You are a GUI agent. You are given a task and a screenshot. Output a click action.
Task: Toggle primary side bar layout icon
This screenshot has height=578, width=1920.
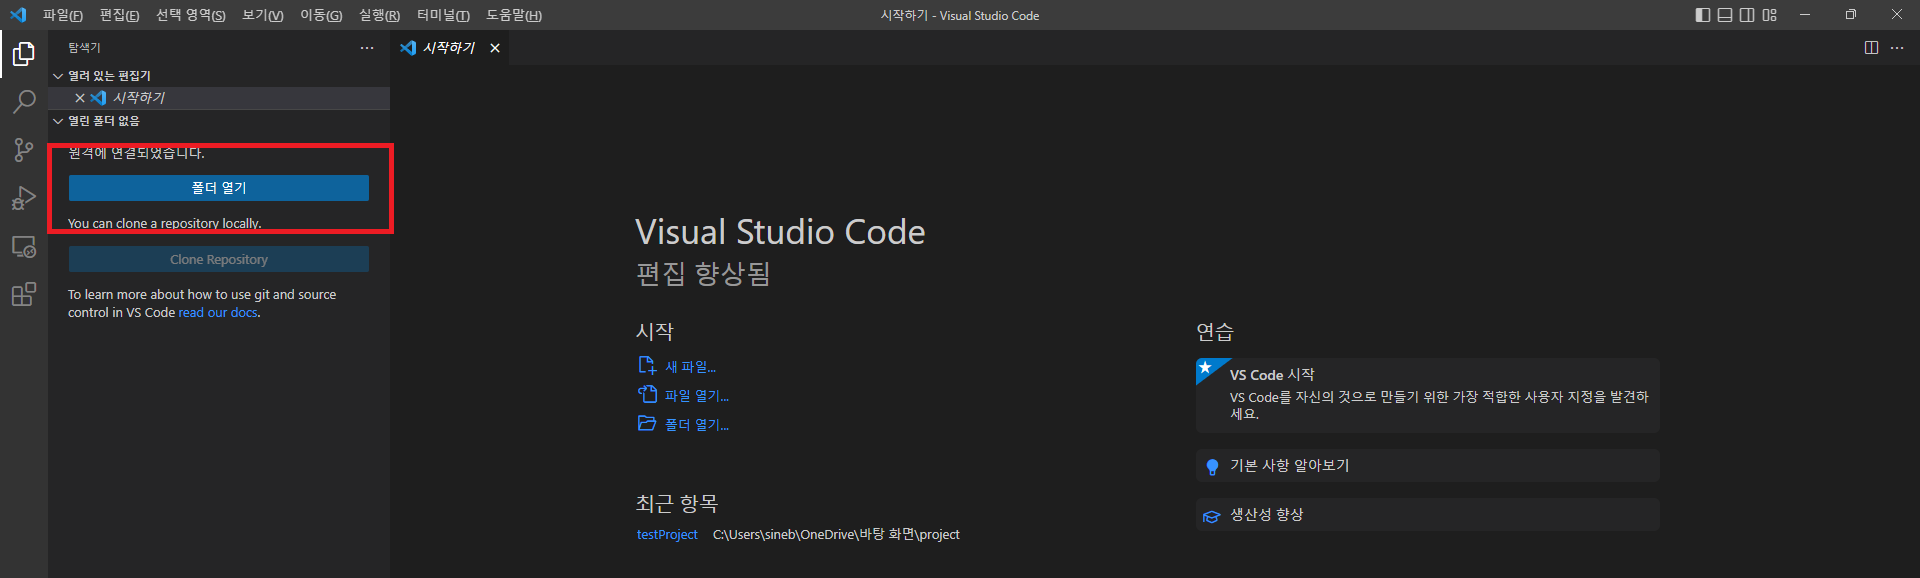pyautogui.click(x=1703, y=15)
